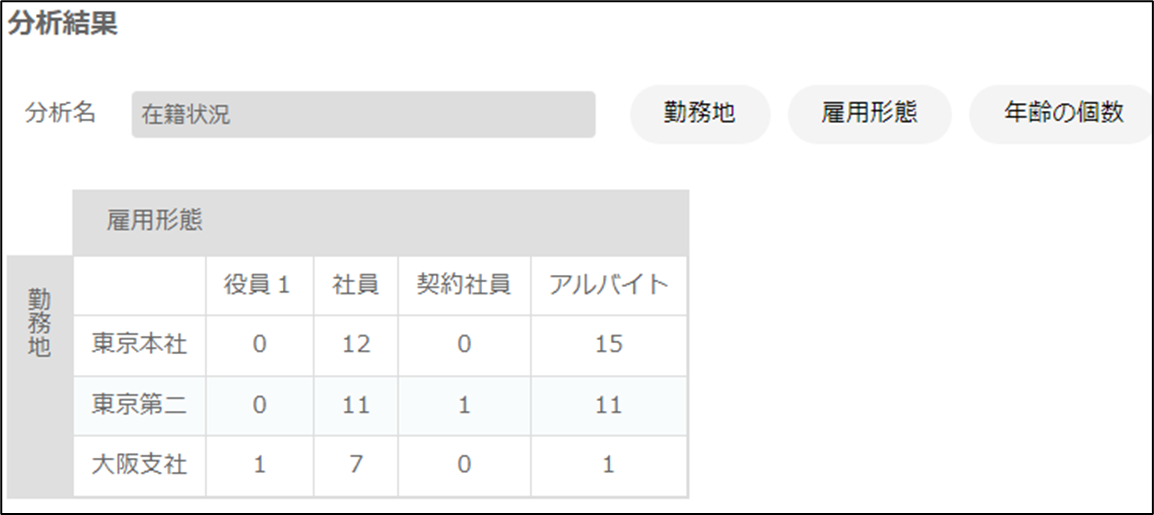Select the 大阪支社 row label
The height and width of the screenshot is (515, 1154).
139,466
